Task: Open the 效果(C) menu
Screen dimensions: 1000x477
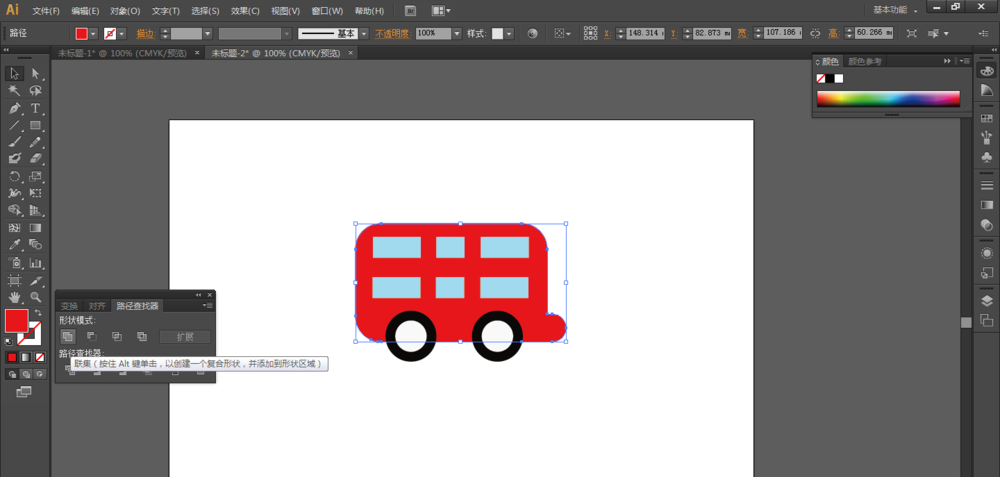Action: (x=245, y=11)
